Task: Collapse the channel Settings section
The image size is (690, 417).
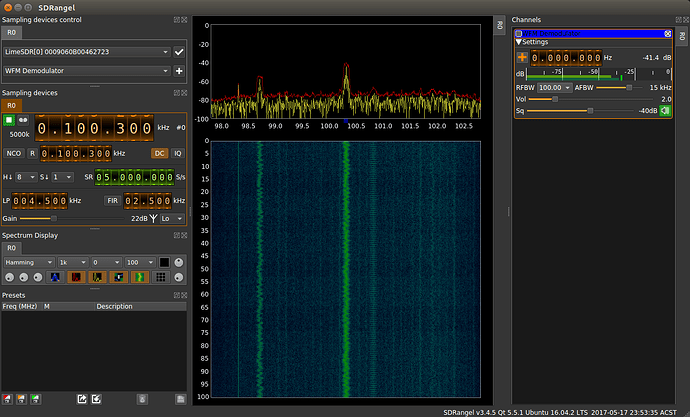Action: [519, 41]
